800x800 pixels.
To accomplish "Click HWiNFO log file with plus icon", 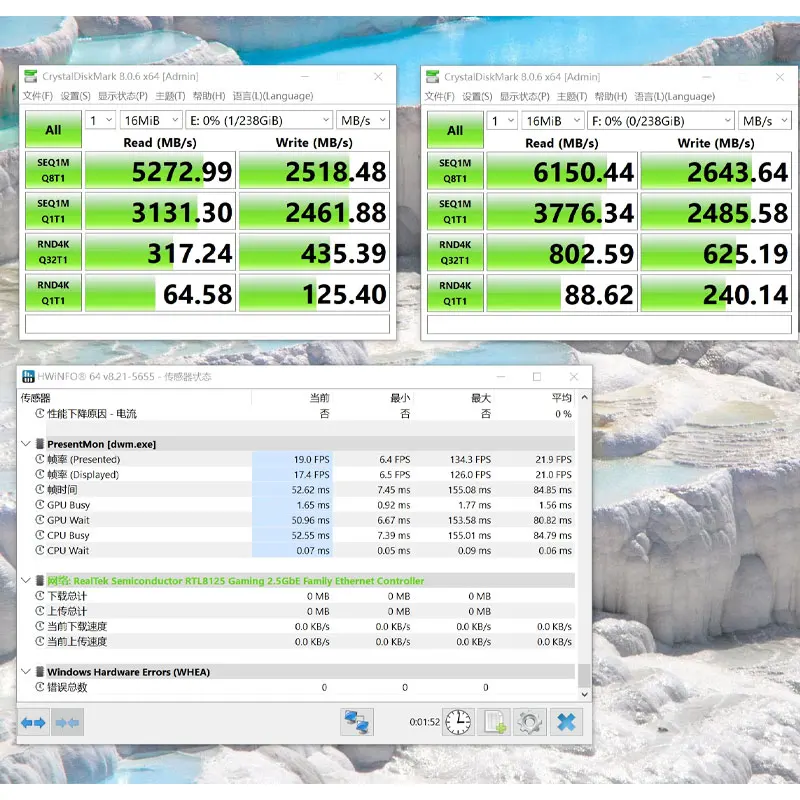I will tap(494, 722).
